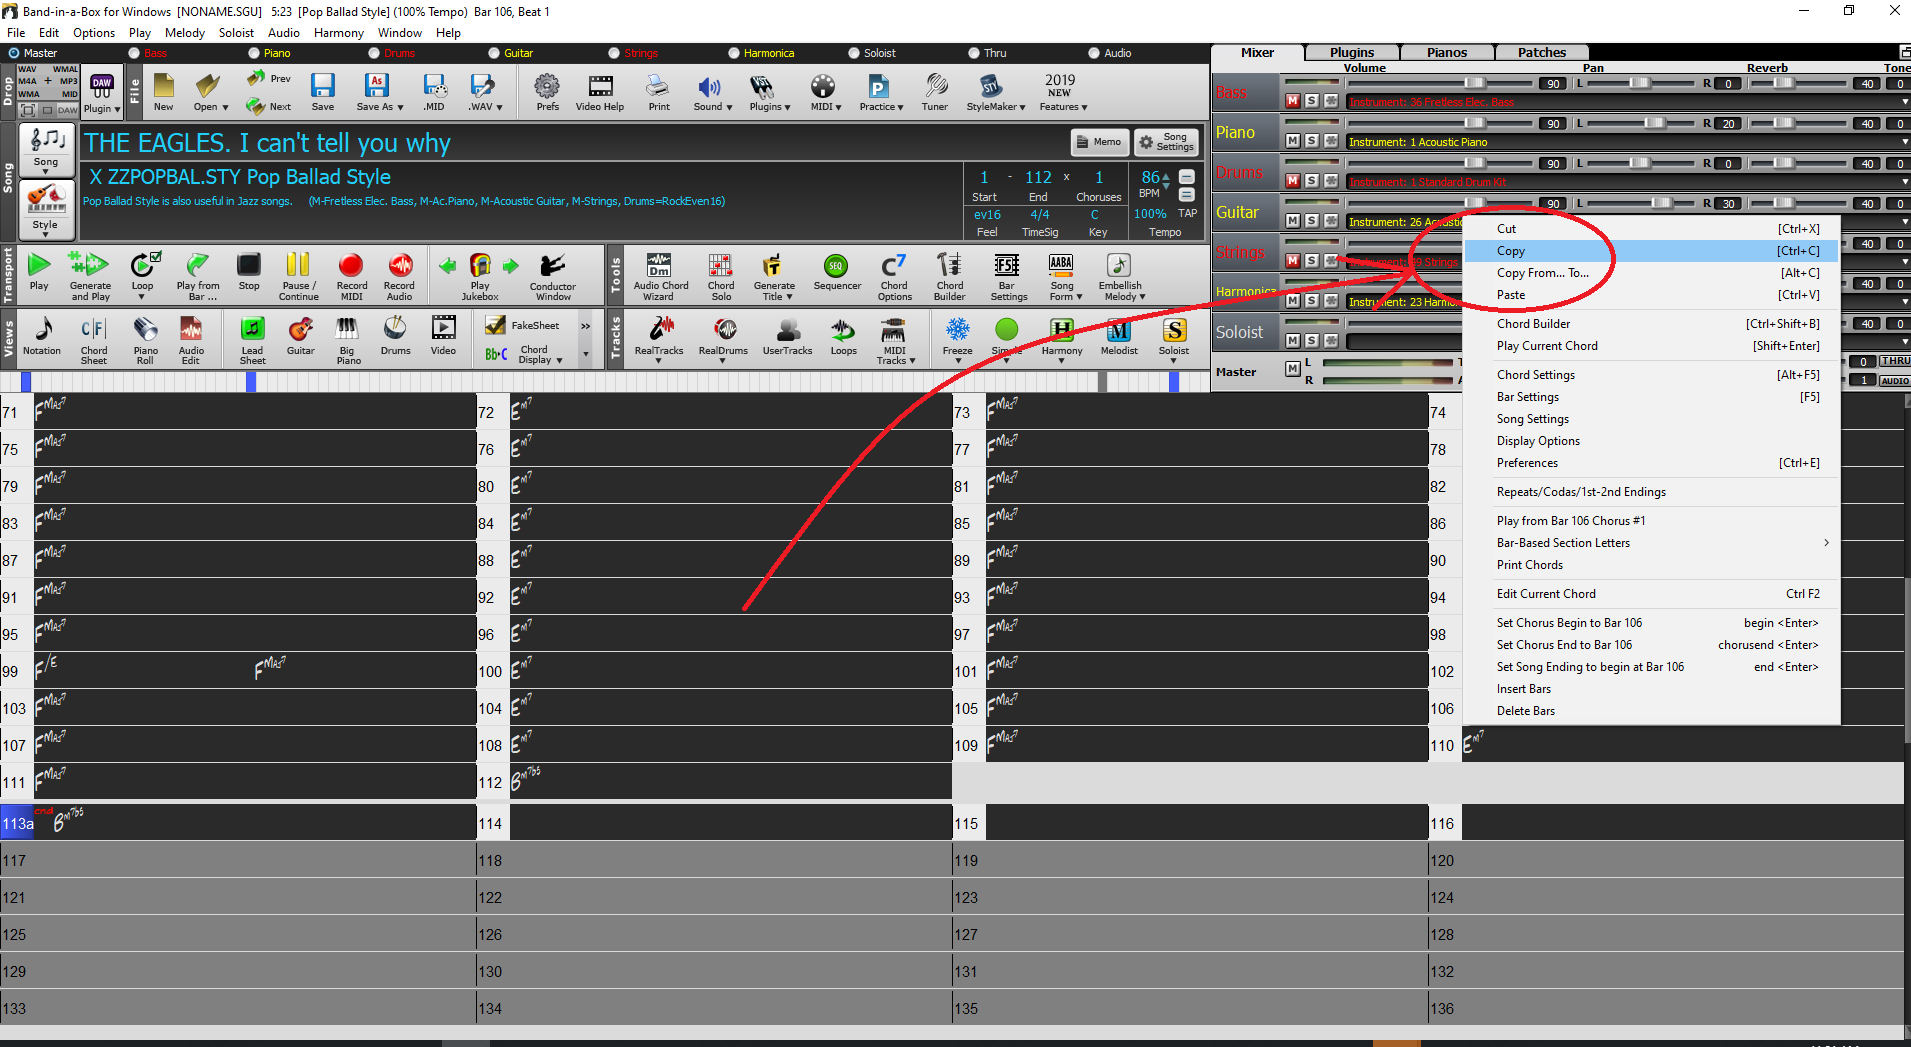
Task: Choose Copy from the context menu
Action: point(1651,251)
